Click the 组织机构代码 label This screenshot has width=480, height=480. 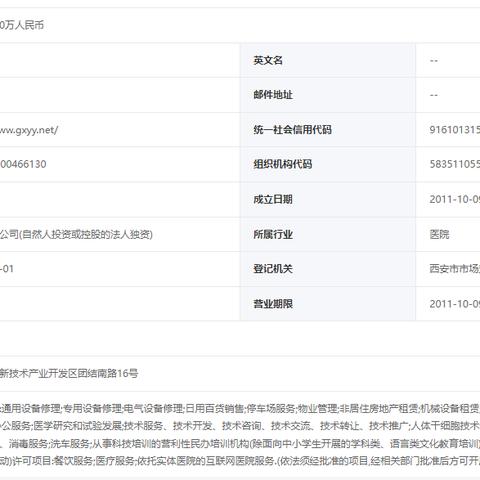point(283,164)
